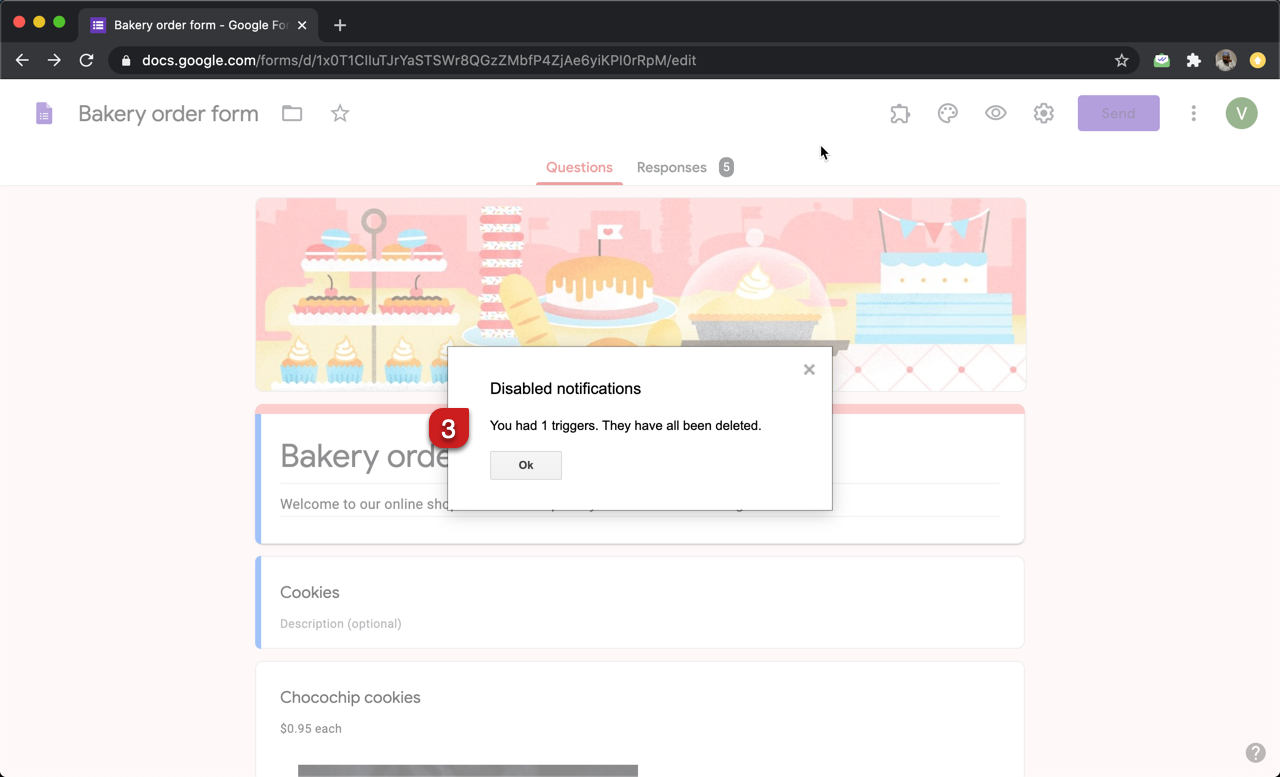Bookmark the page via the address bar star

(x=1122, y=60)
